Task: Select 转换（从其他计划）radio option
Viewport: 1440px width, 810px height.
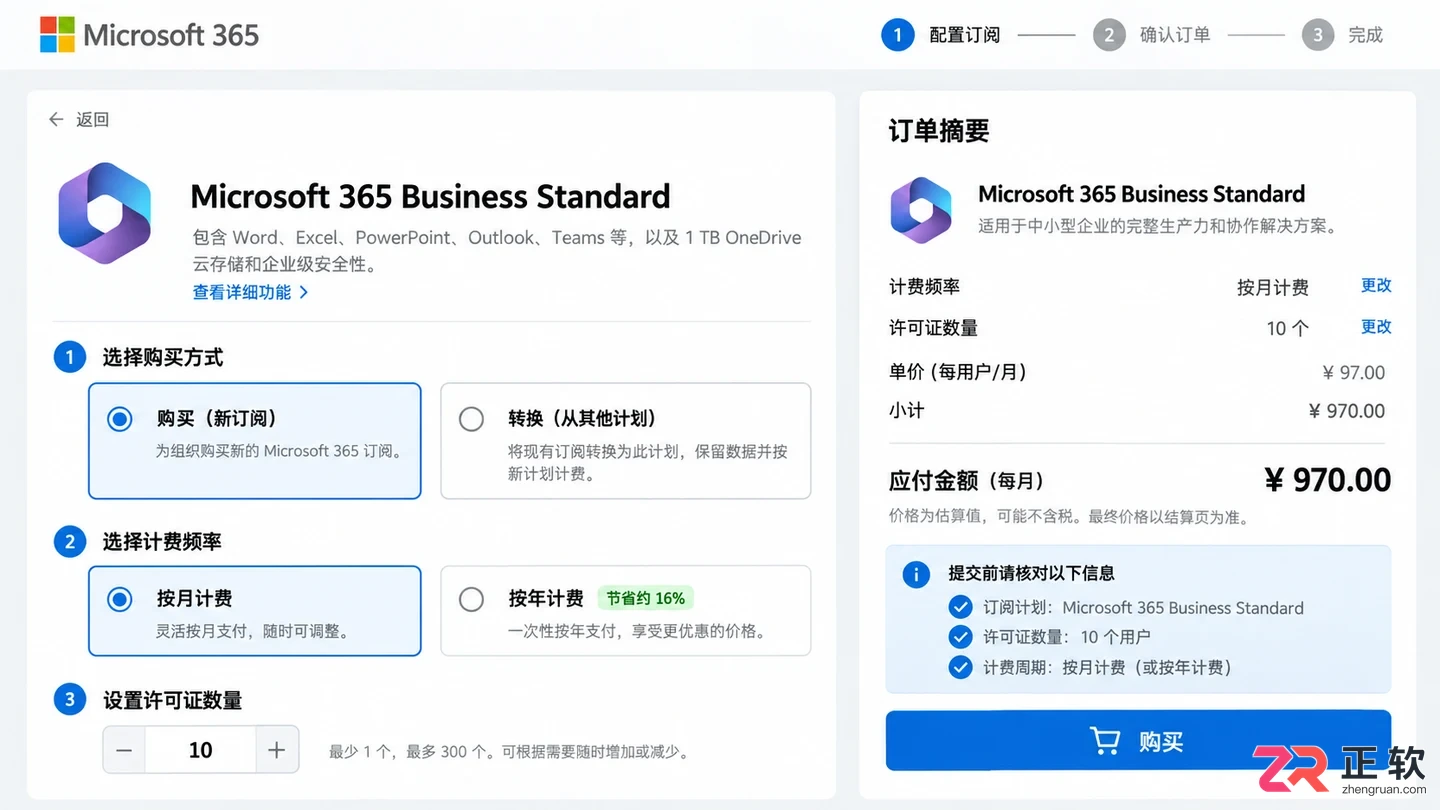Action: (x=471, y=419)
